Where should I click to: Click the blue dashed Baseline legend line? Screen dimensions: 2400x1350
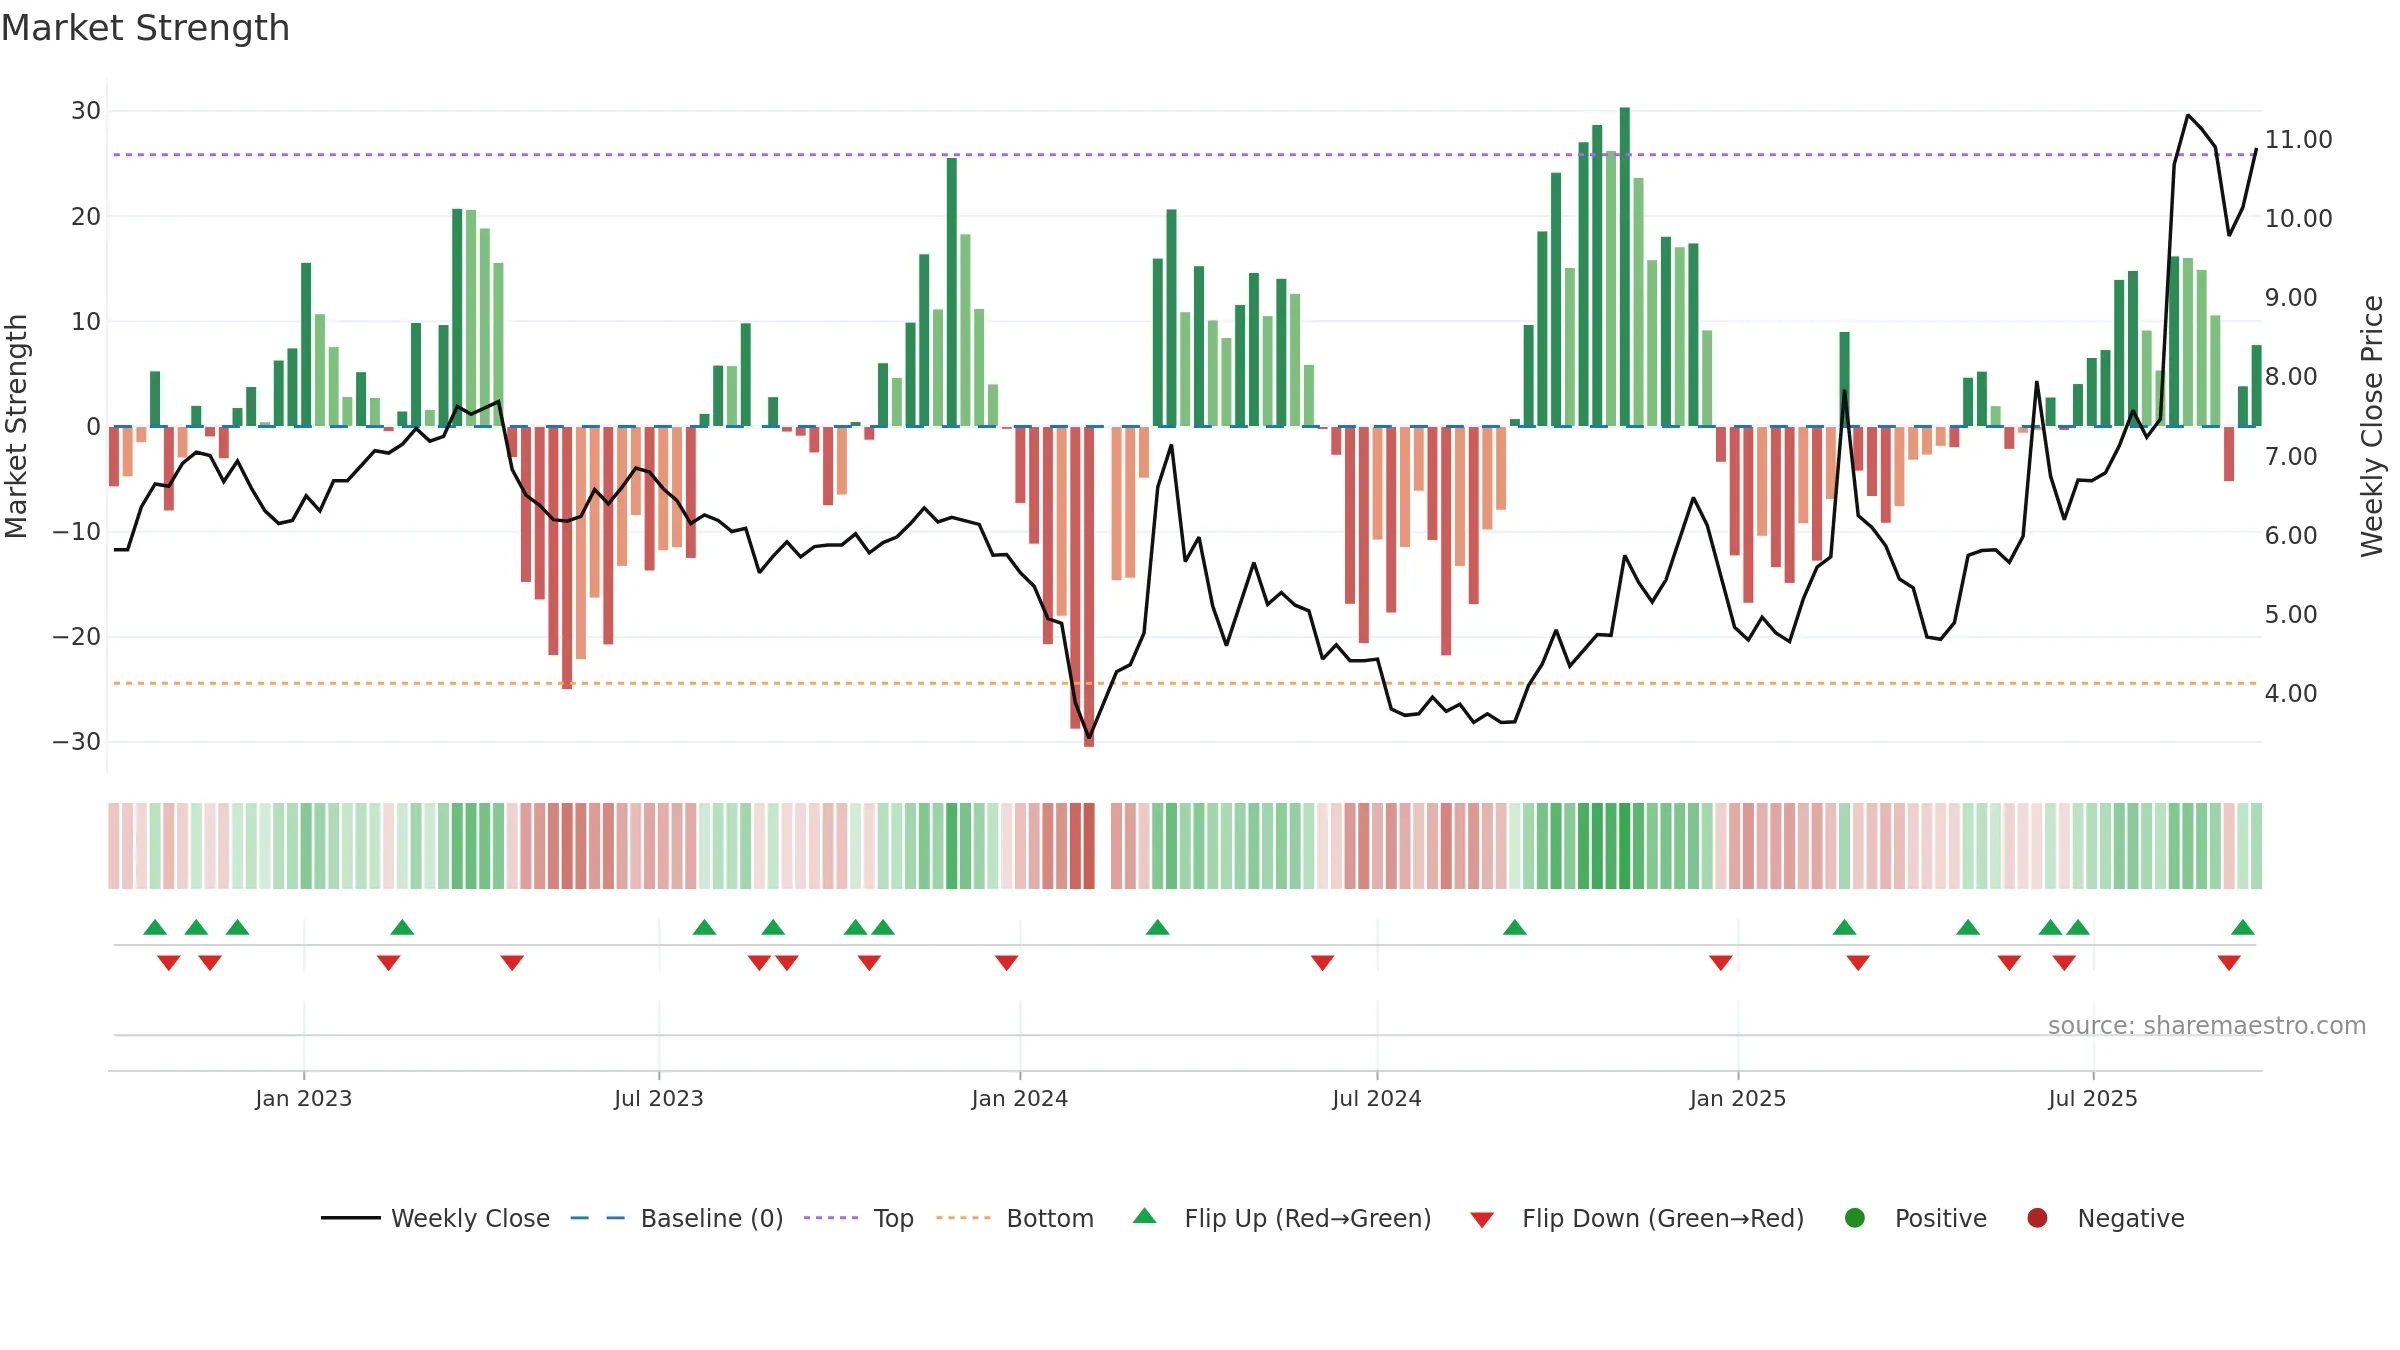[598, 1218]
